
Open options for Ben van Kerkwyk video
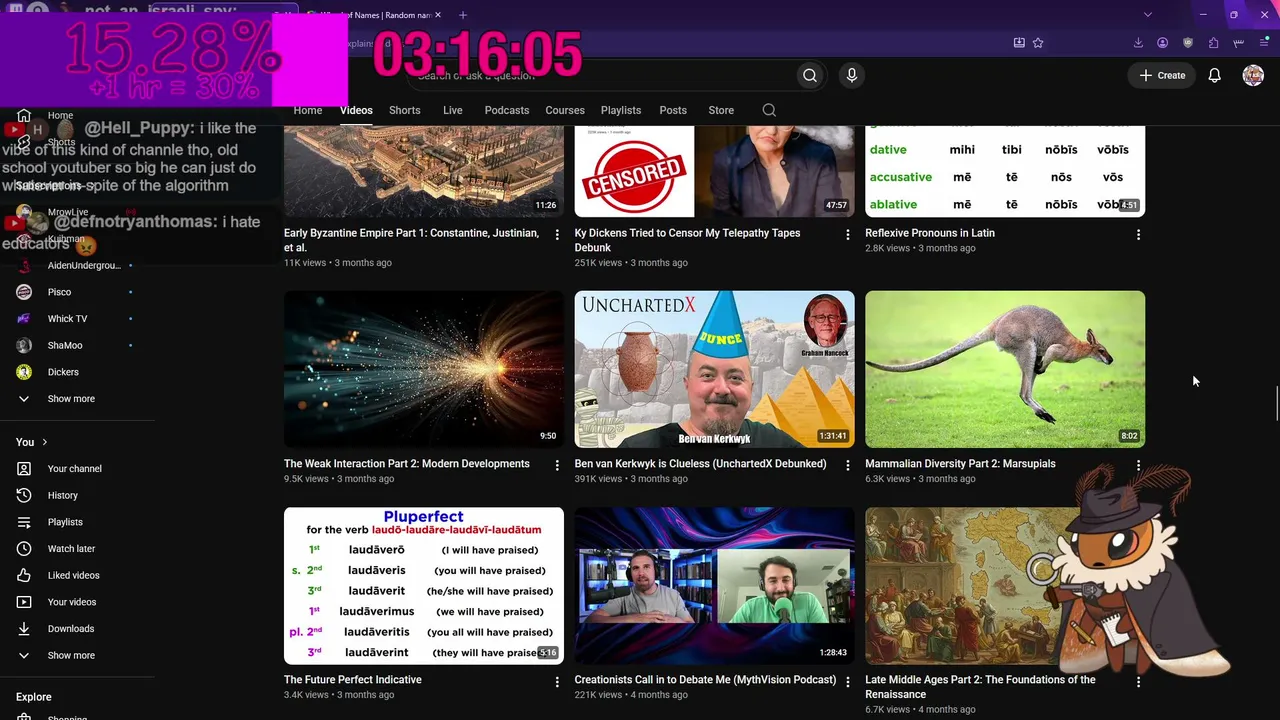tap(848, 465)
